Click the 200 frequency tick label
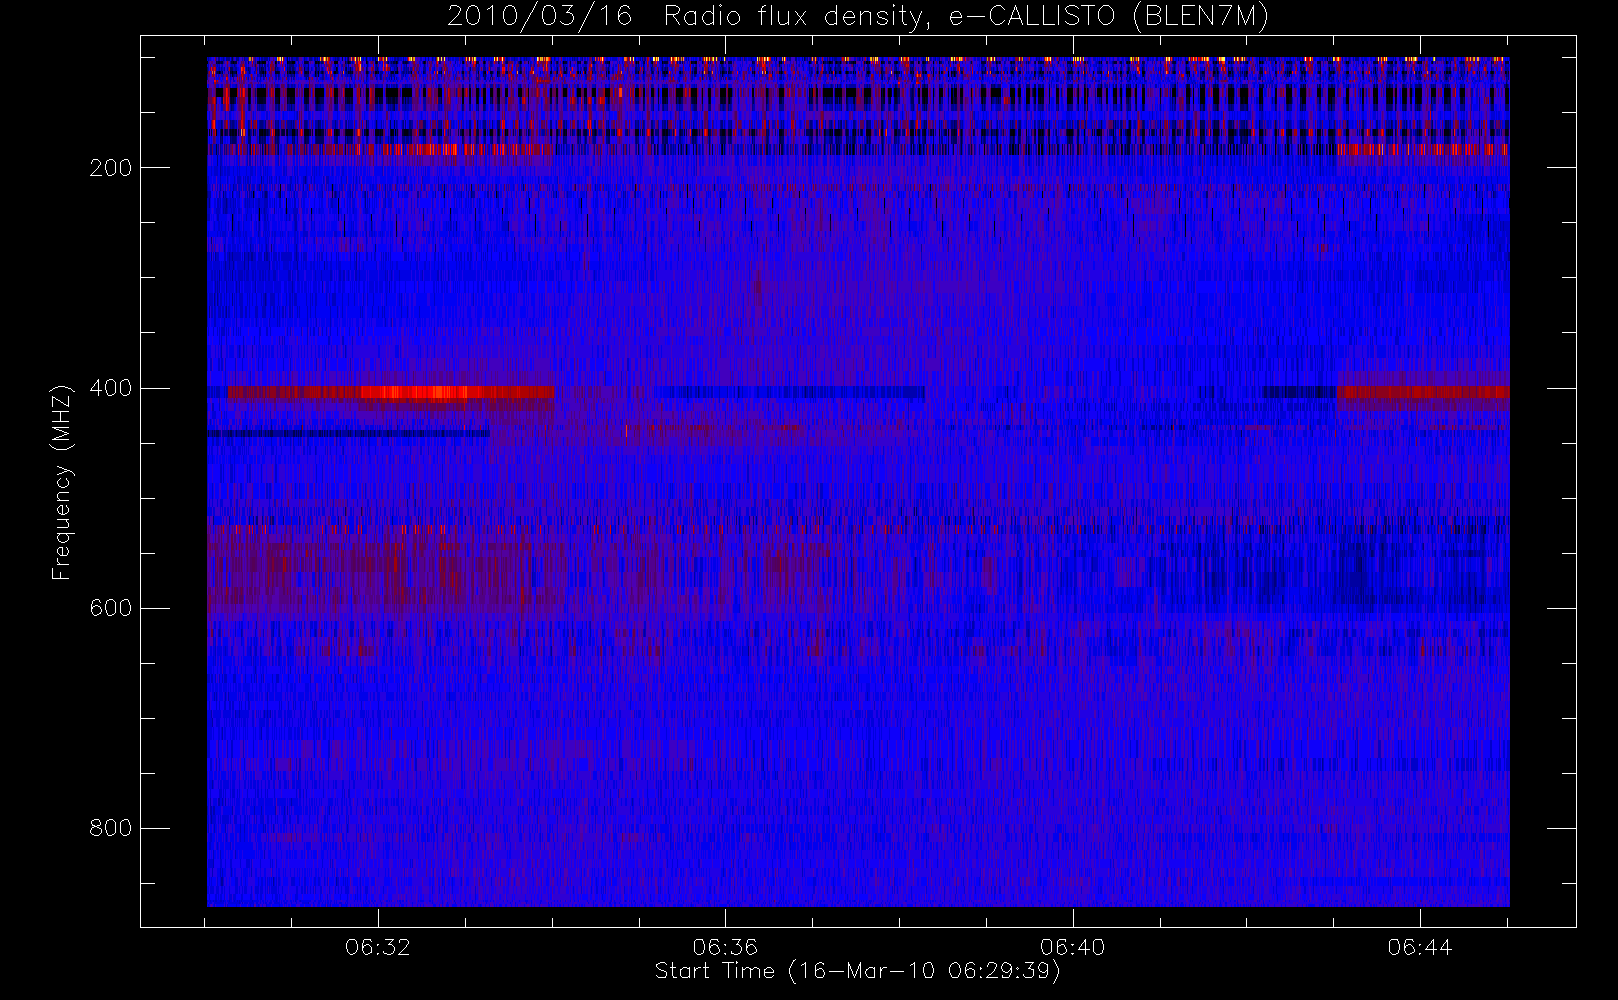This screenshot has height=1000, width=1618. [x=110, y=168]
